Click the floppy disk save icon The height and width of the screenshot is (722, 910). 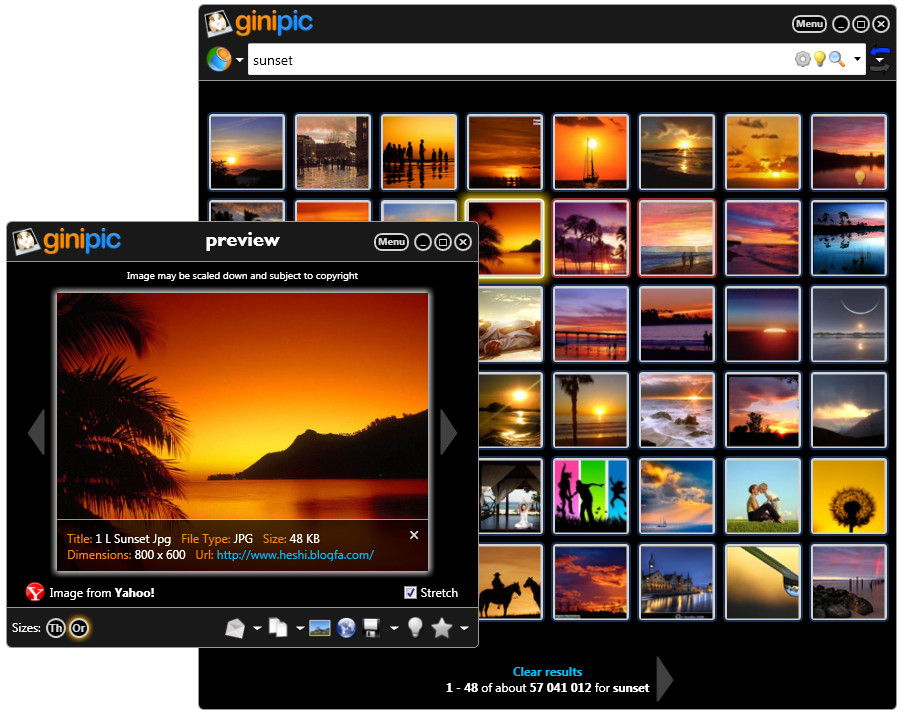371,627
